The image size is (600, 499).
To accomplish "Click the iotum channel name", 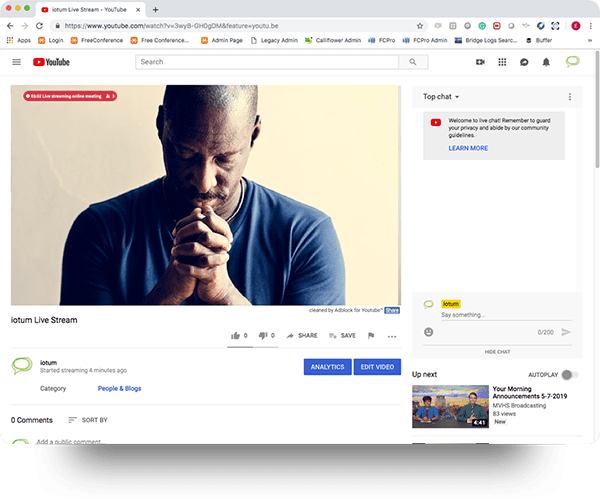I will 48,362.
